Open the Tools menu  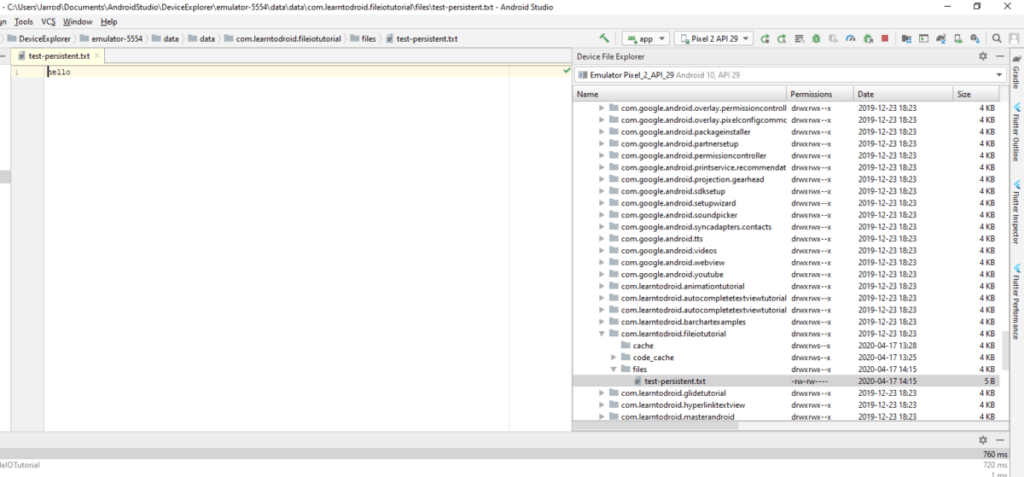pyautogui.click(x=24, y=21)
